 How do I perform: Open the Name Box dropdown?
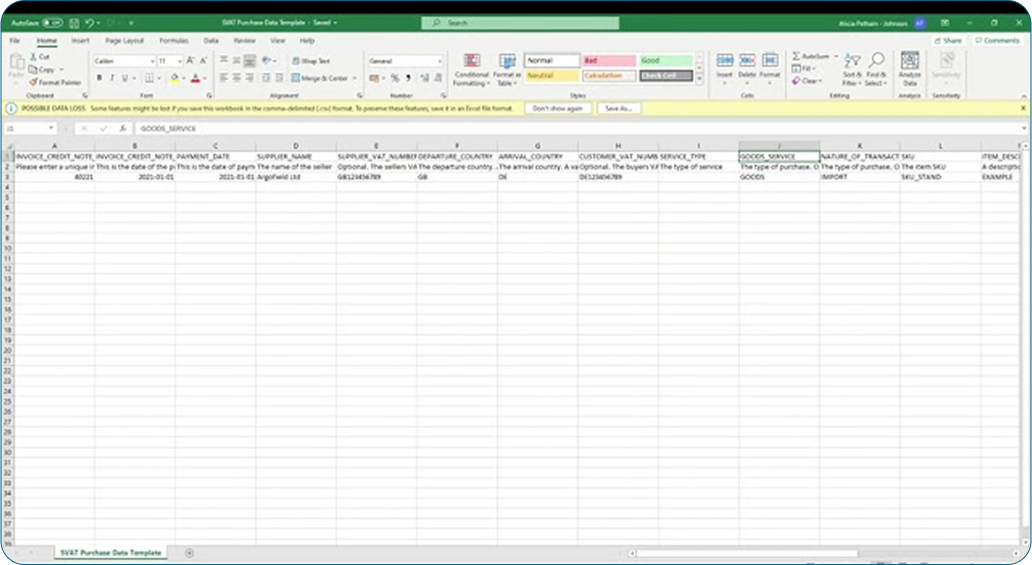tap(51, 128)
